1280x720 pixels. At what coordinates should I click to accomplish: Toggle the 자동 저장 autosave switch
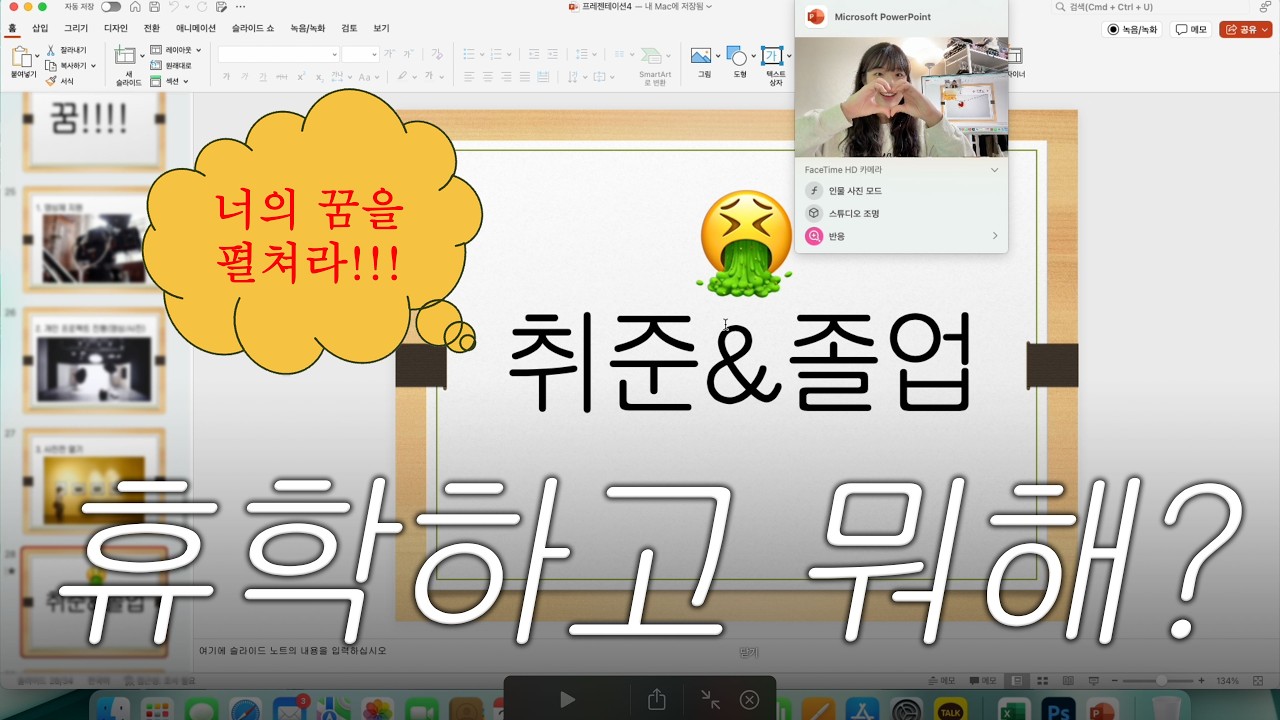pyautogui.click(x=111, y=7)
